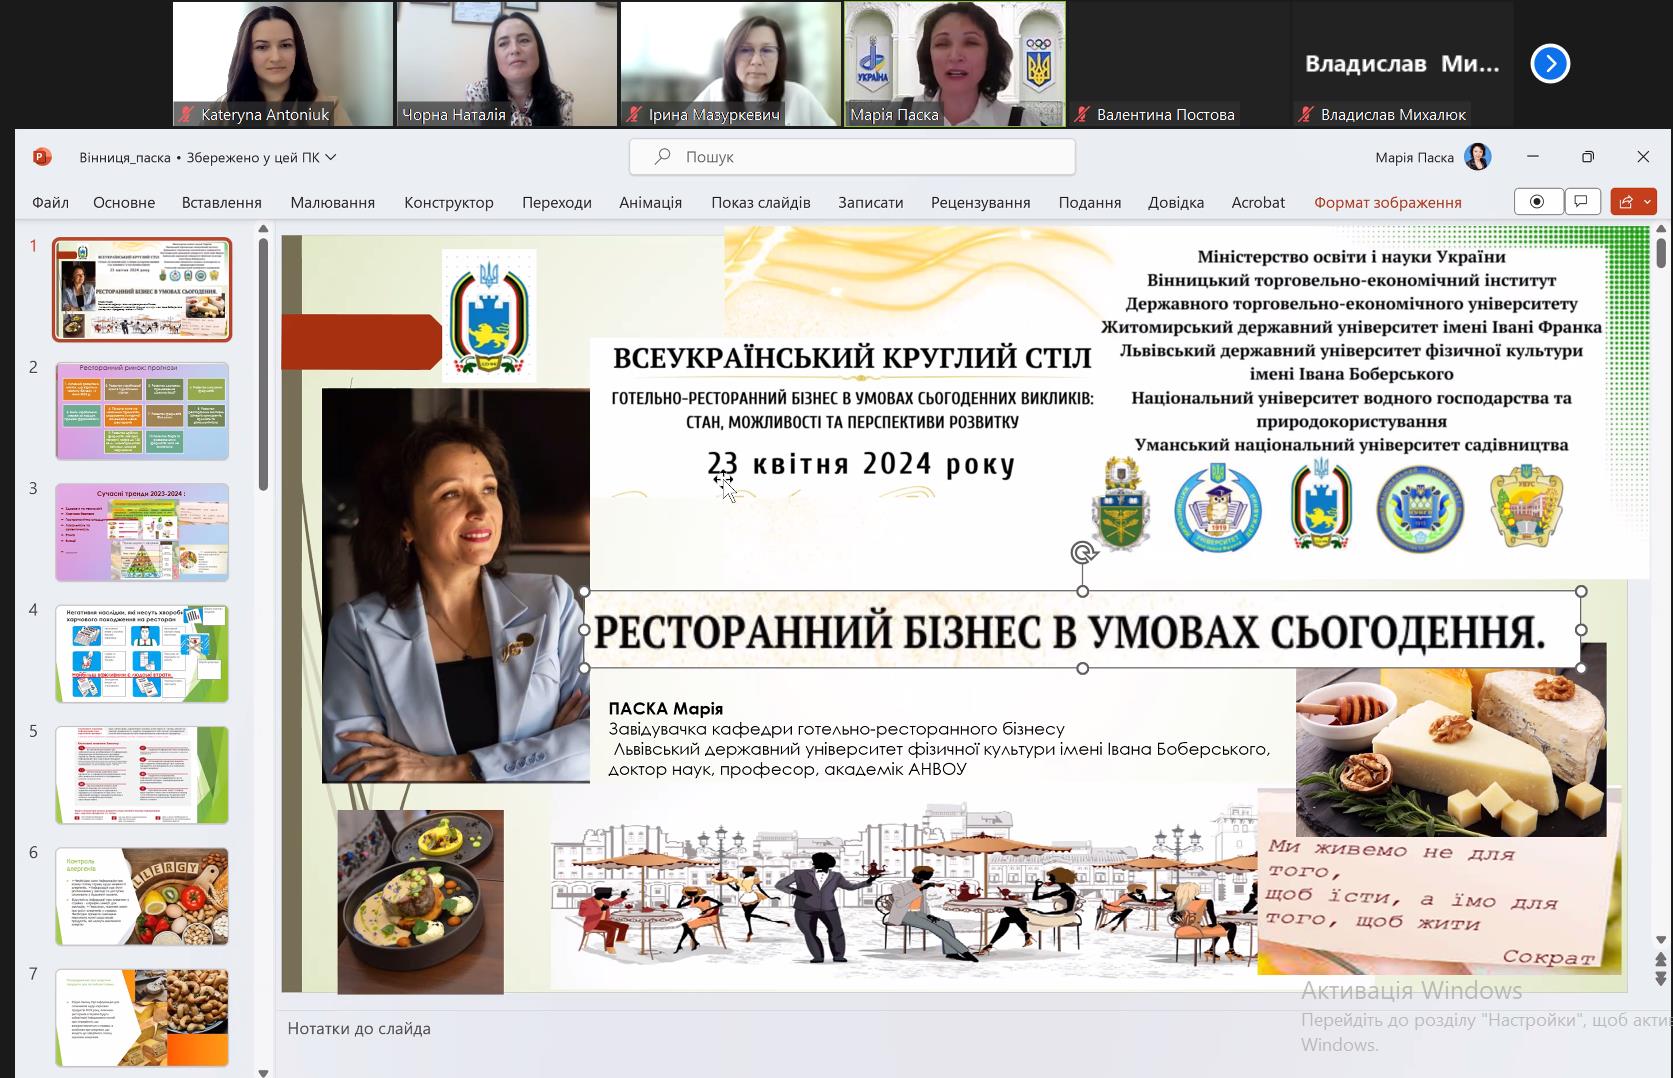
Task: Click muted mic icon of Kateryna Antoniuk
Action: 186,115
